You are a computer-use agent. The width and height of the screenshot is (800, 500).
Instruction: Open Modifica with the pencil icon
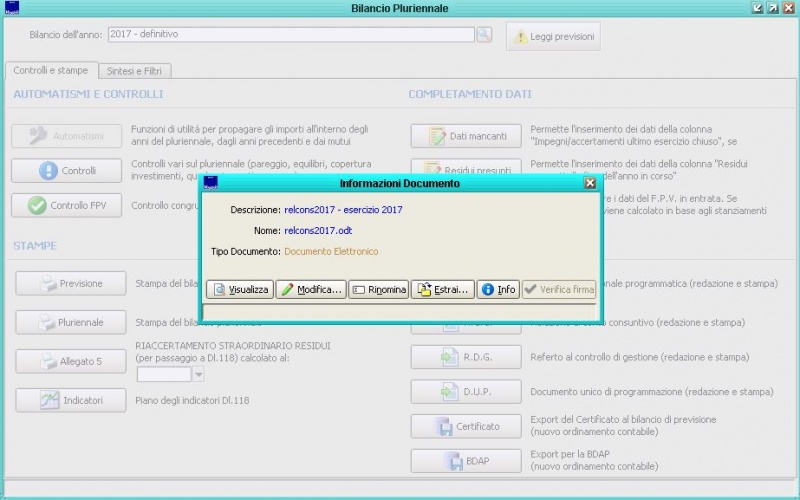(x=311, y=289)
